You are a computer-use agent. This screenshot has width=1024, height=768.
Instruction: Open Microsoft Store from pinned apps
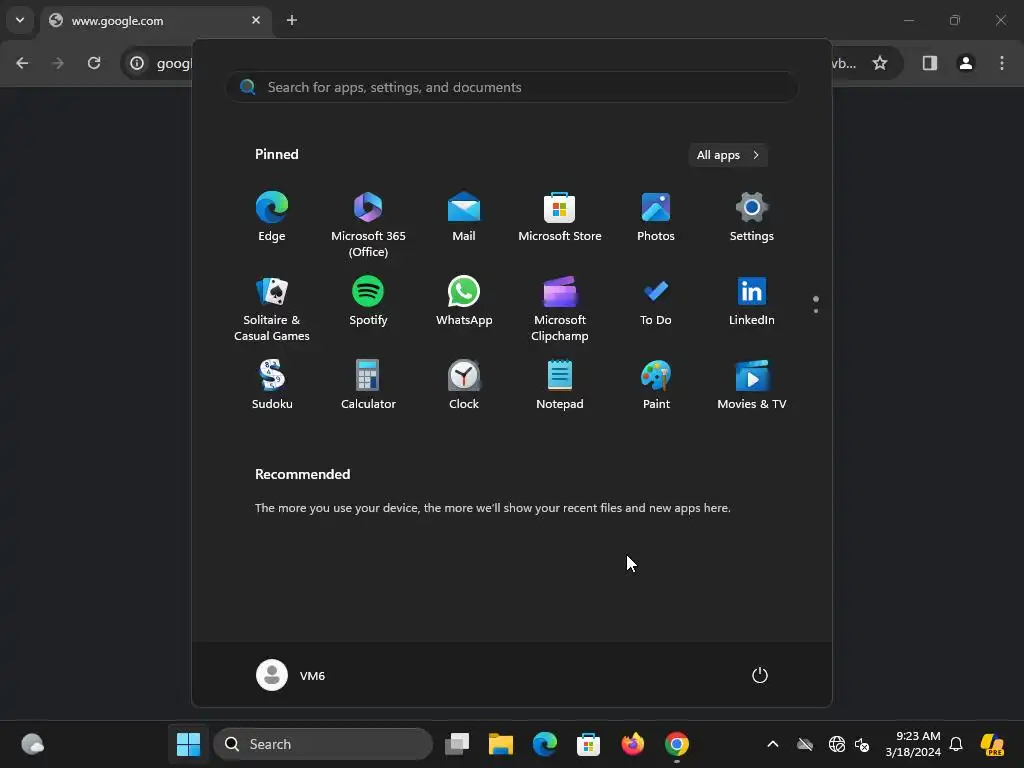point(560,217)
